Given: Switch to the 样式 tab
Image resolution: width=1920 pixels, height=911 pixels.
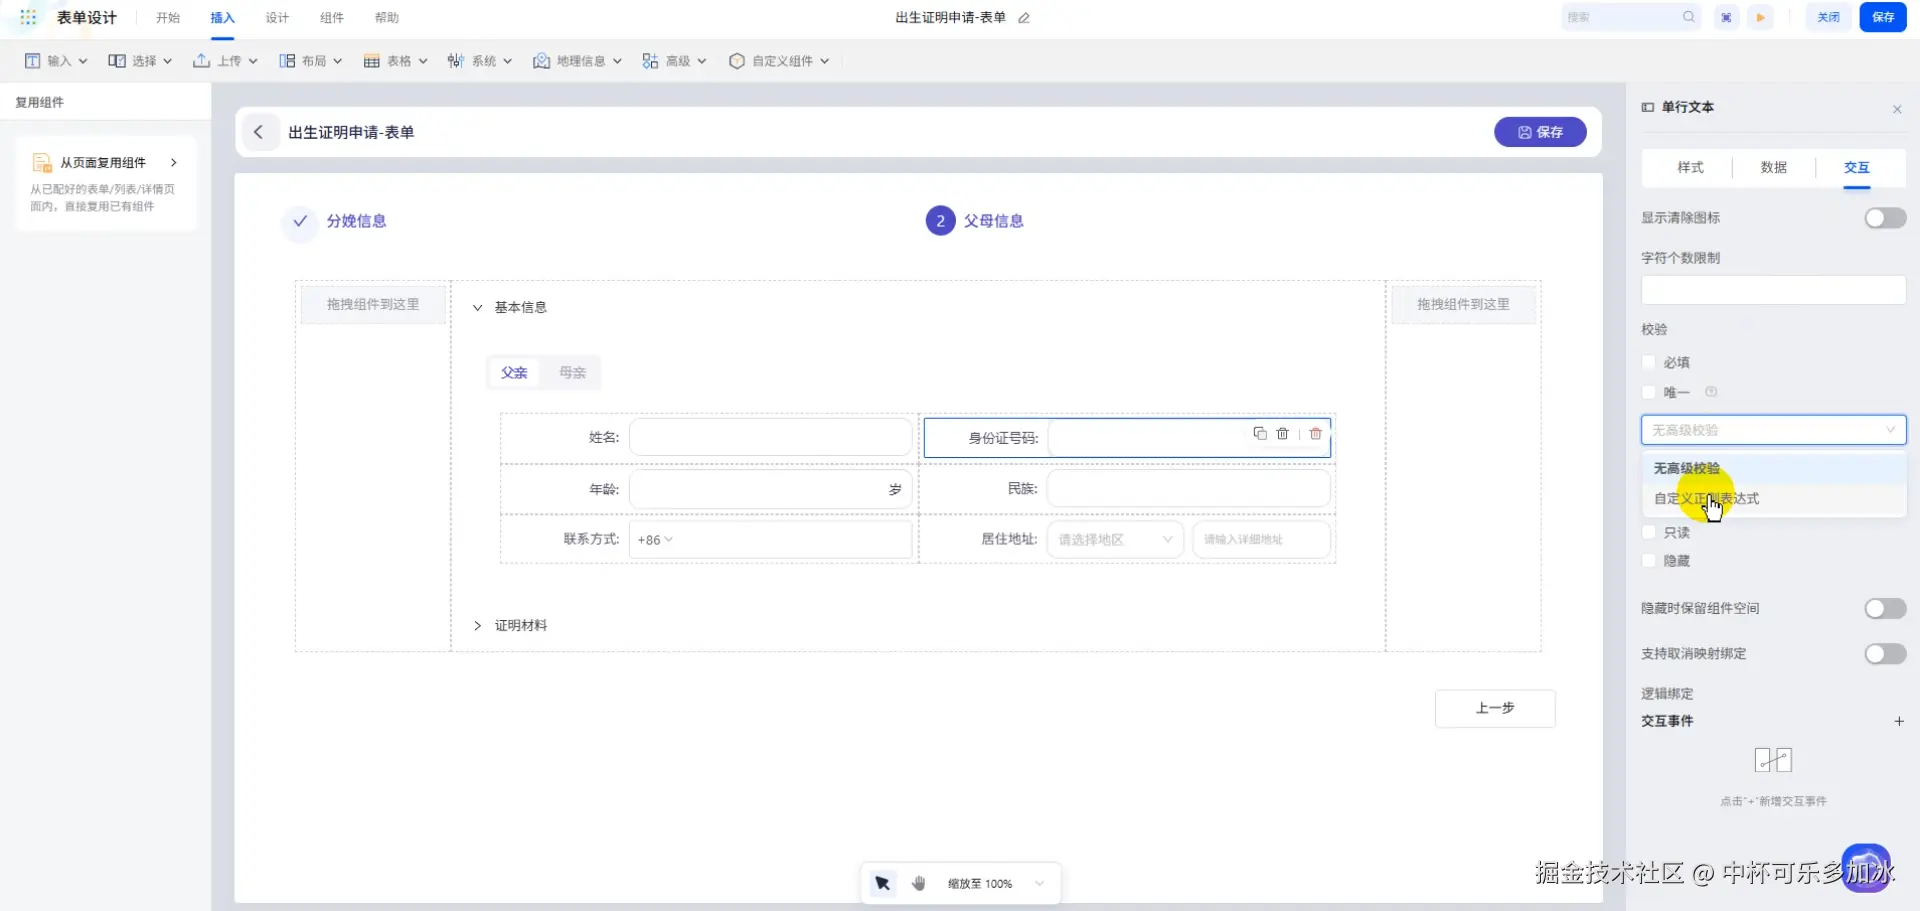Looking at the screenshot, I should tap(1690, 167).
